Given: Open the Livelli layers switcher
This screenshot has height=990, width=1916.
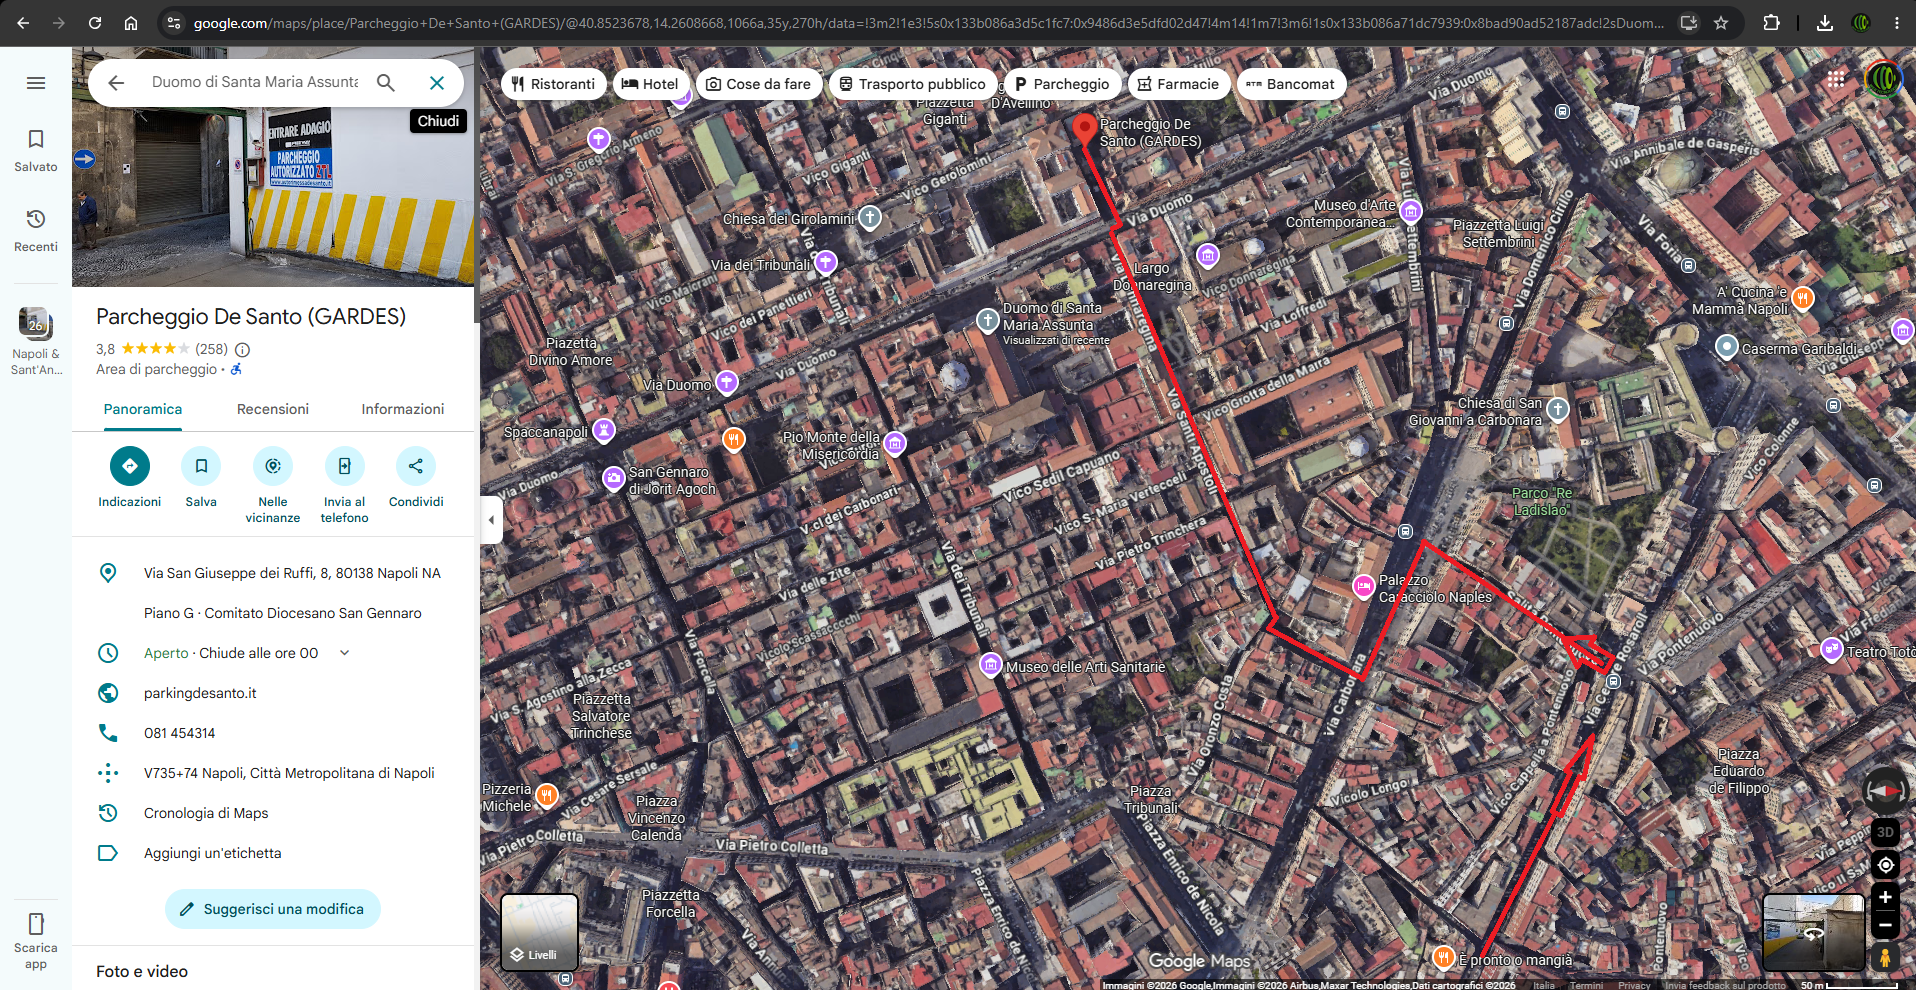Looking at the screenshot, I should pyautogui.click(x=539, y=932).
